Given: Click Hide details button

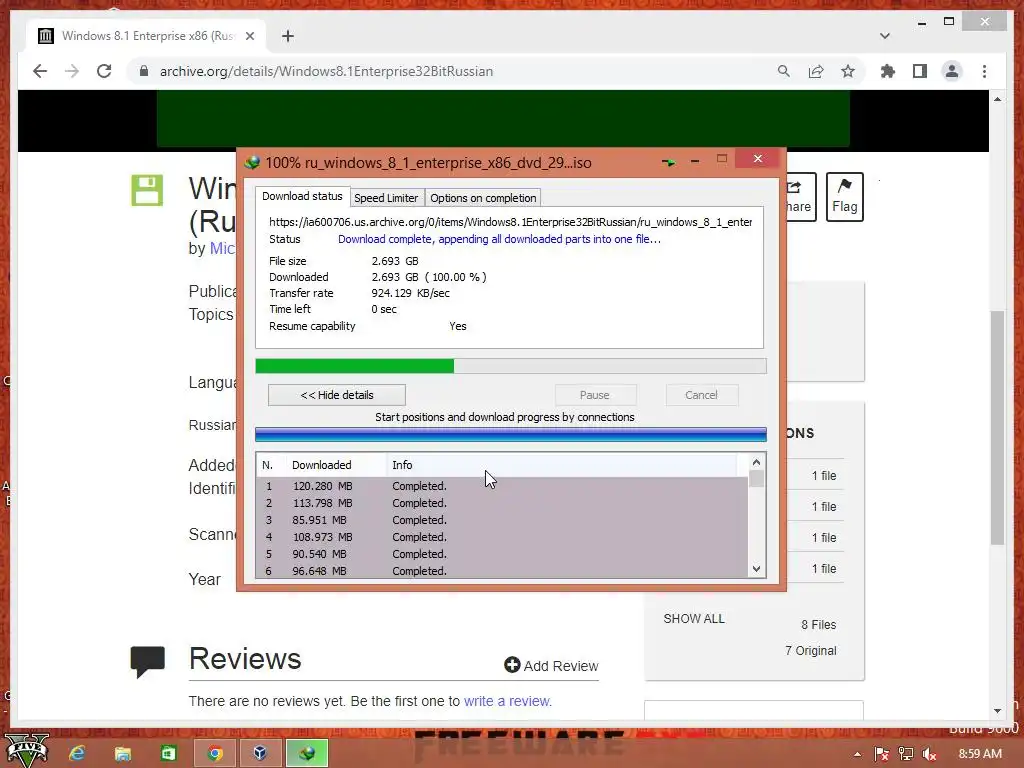Looking at the screenshot, I should tap(337, 395).
